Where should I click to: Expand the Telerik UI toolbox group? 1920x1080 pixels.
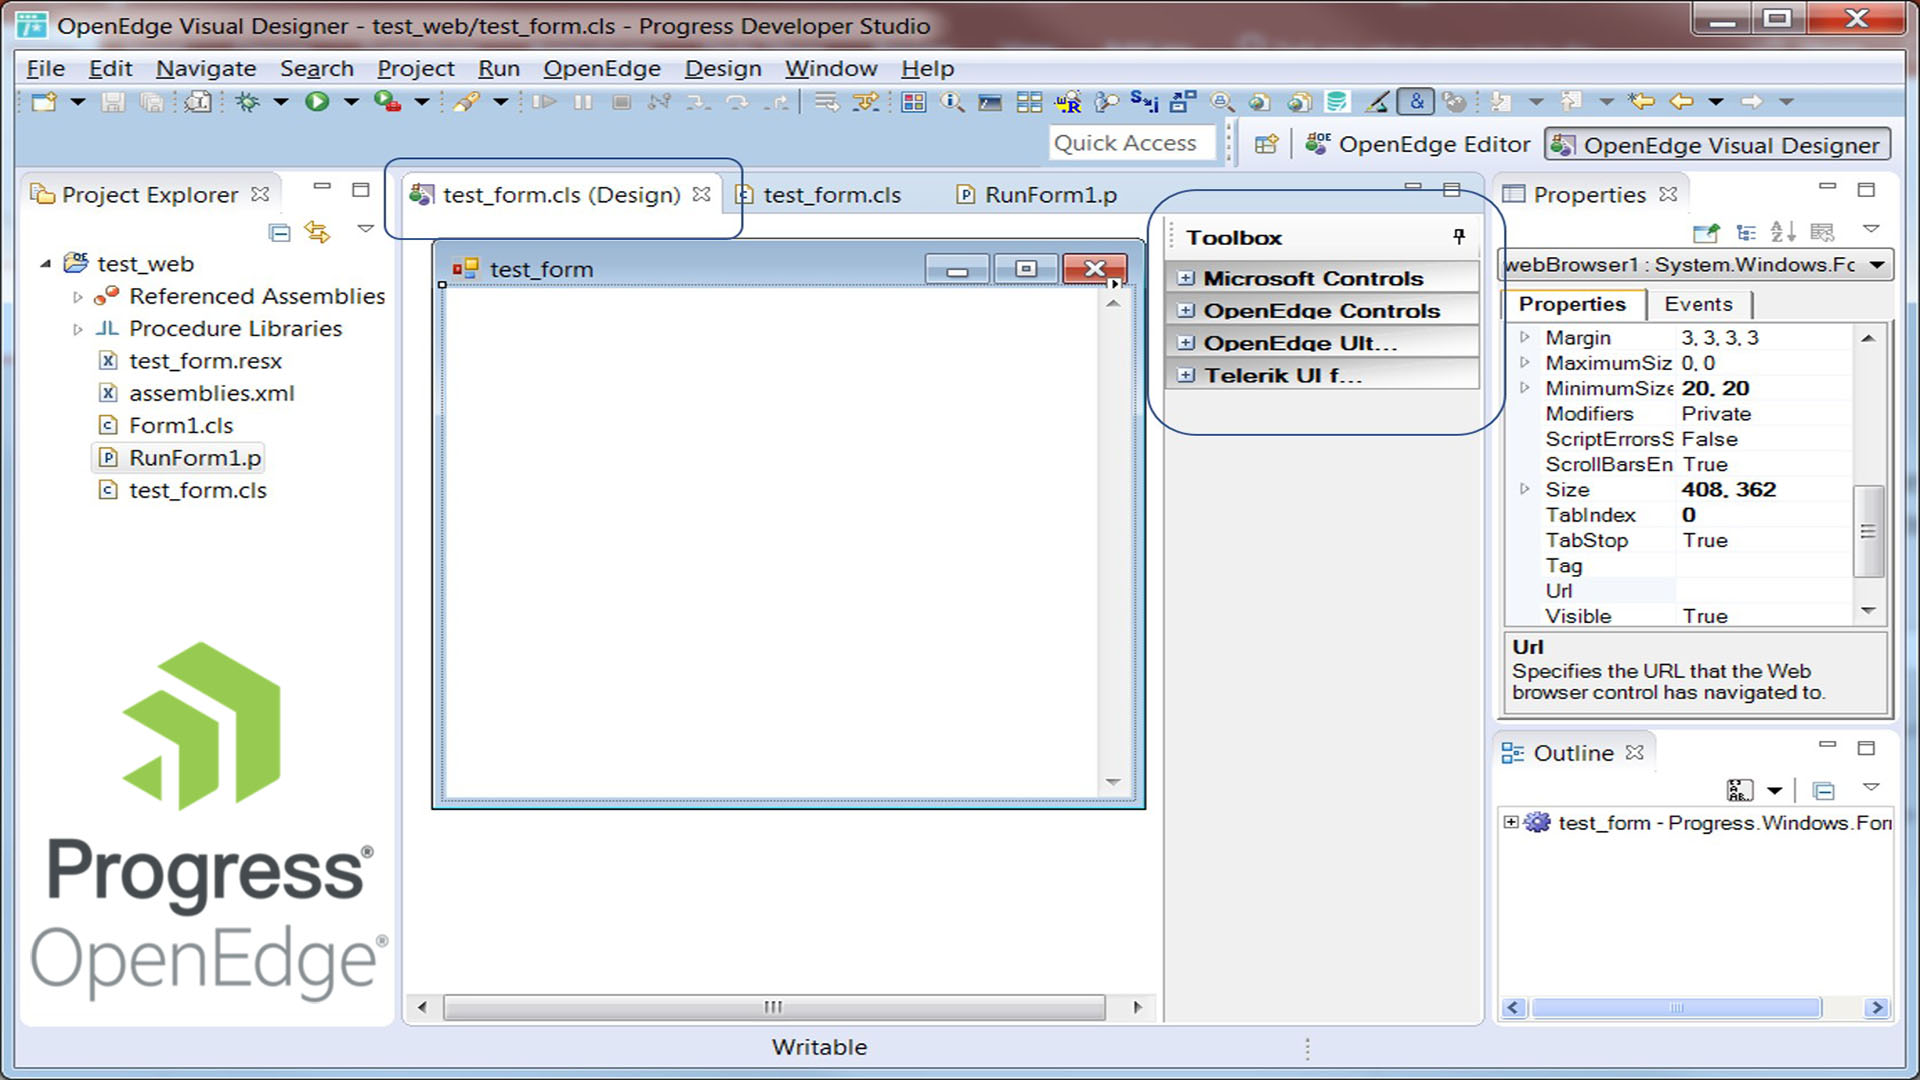point(1186,376)
